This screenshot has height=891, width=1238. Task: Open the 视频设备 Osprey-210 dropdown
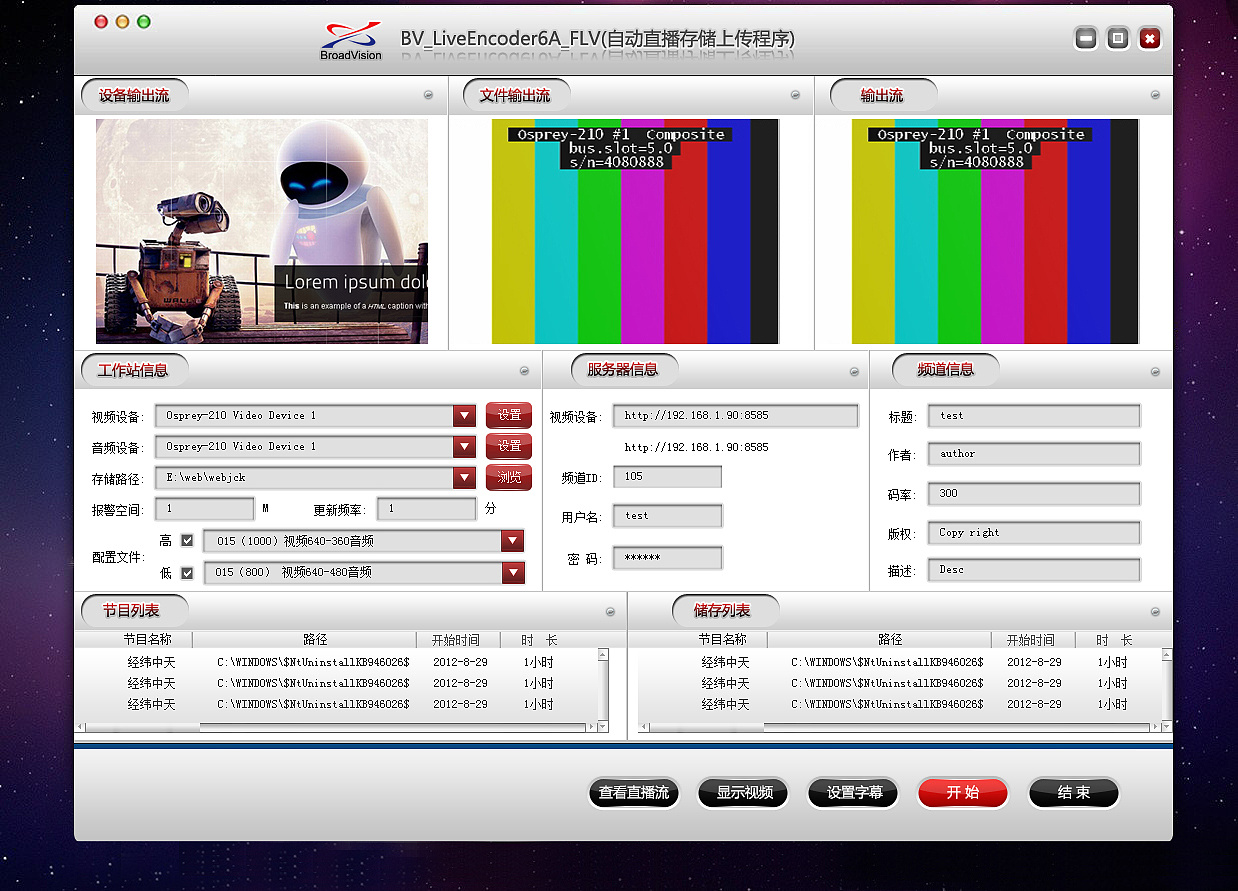tap(464, 416)
